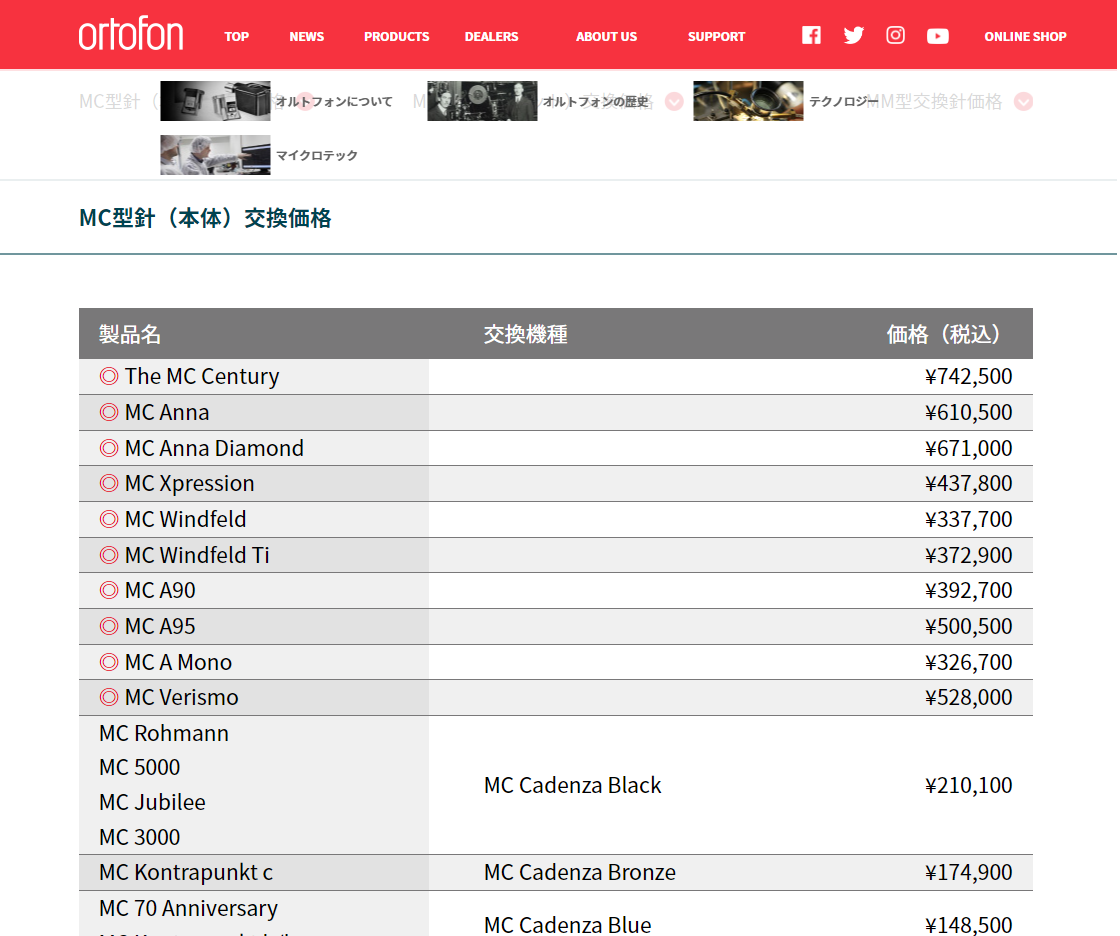Open the オルトフォンについて link
Viewport: 1120px width, 936px height.
click(334, 101)
